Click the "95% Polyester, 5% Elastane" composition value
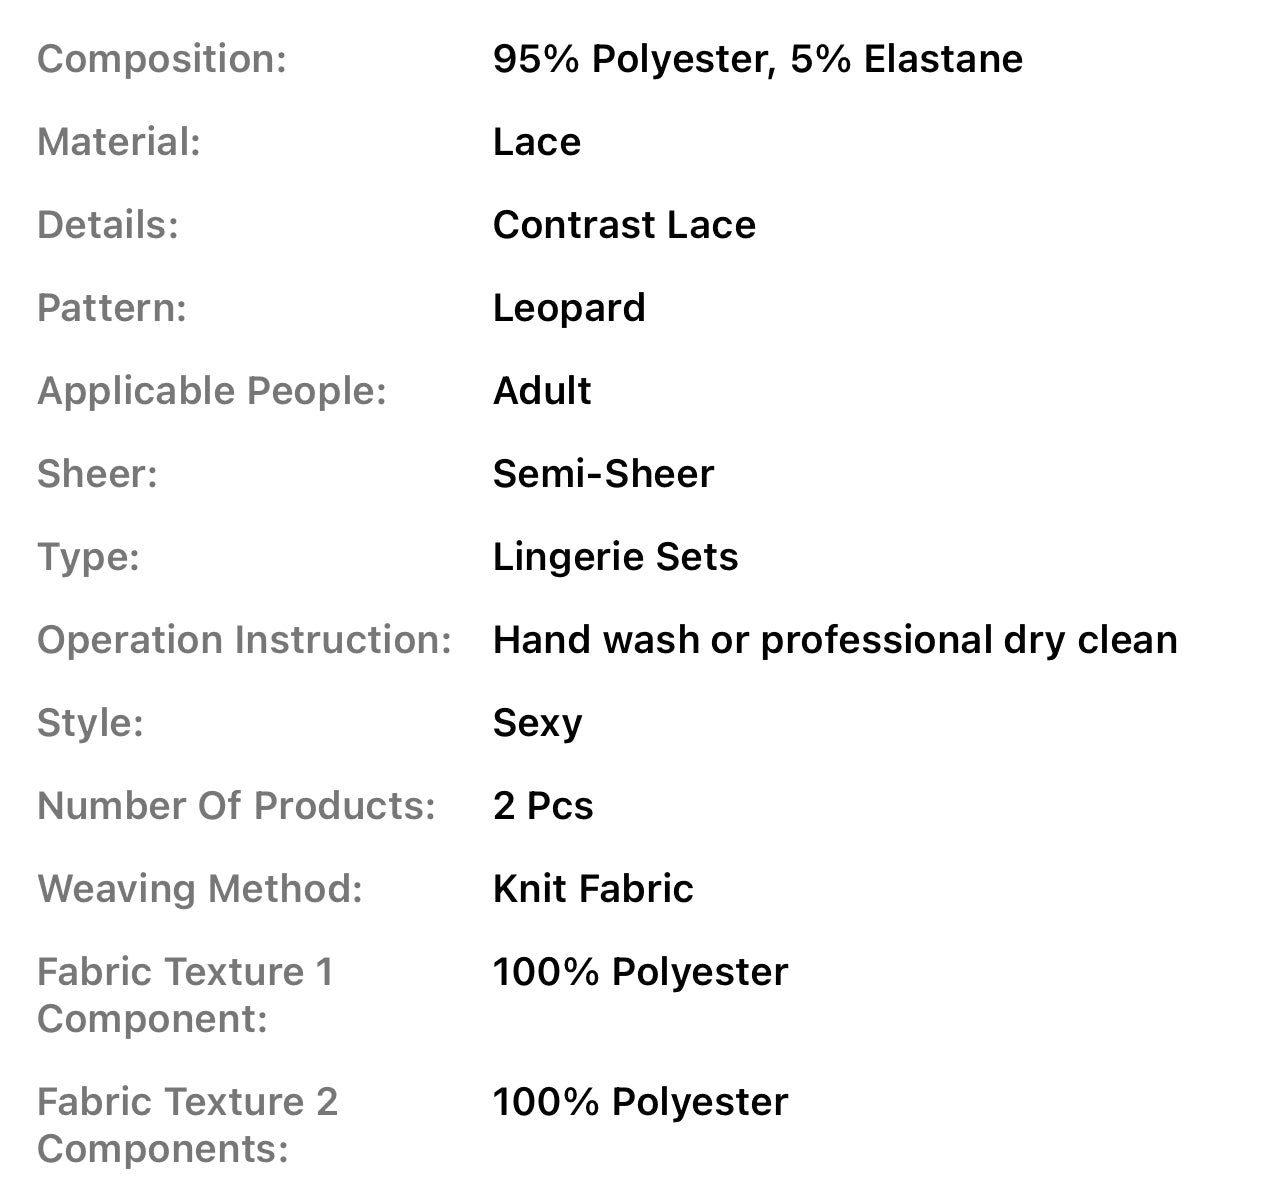Image resolution: width=1284 pixels, height=1197 pixels. point(757,59)
